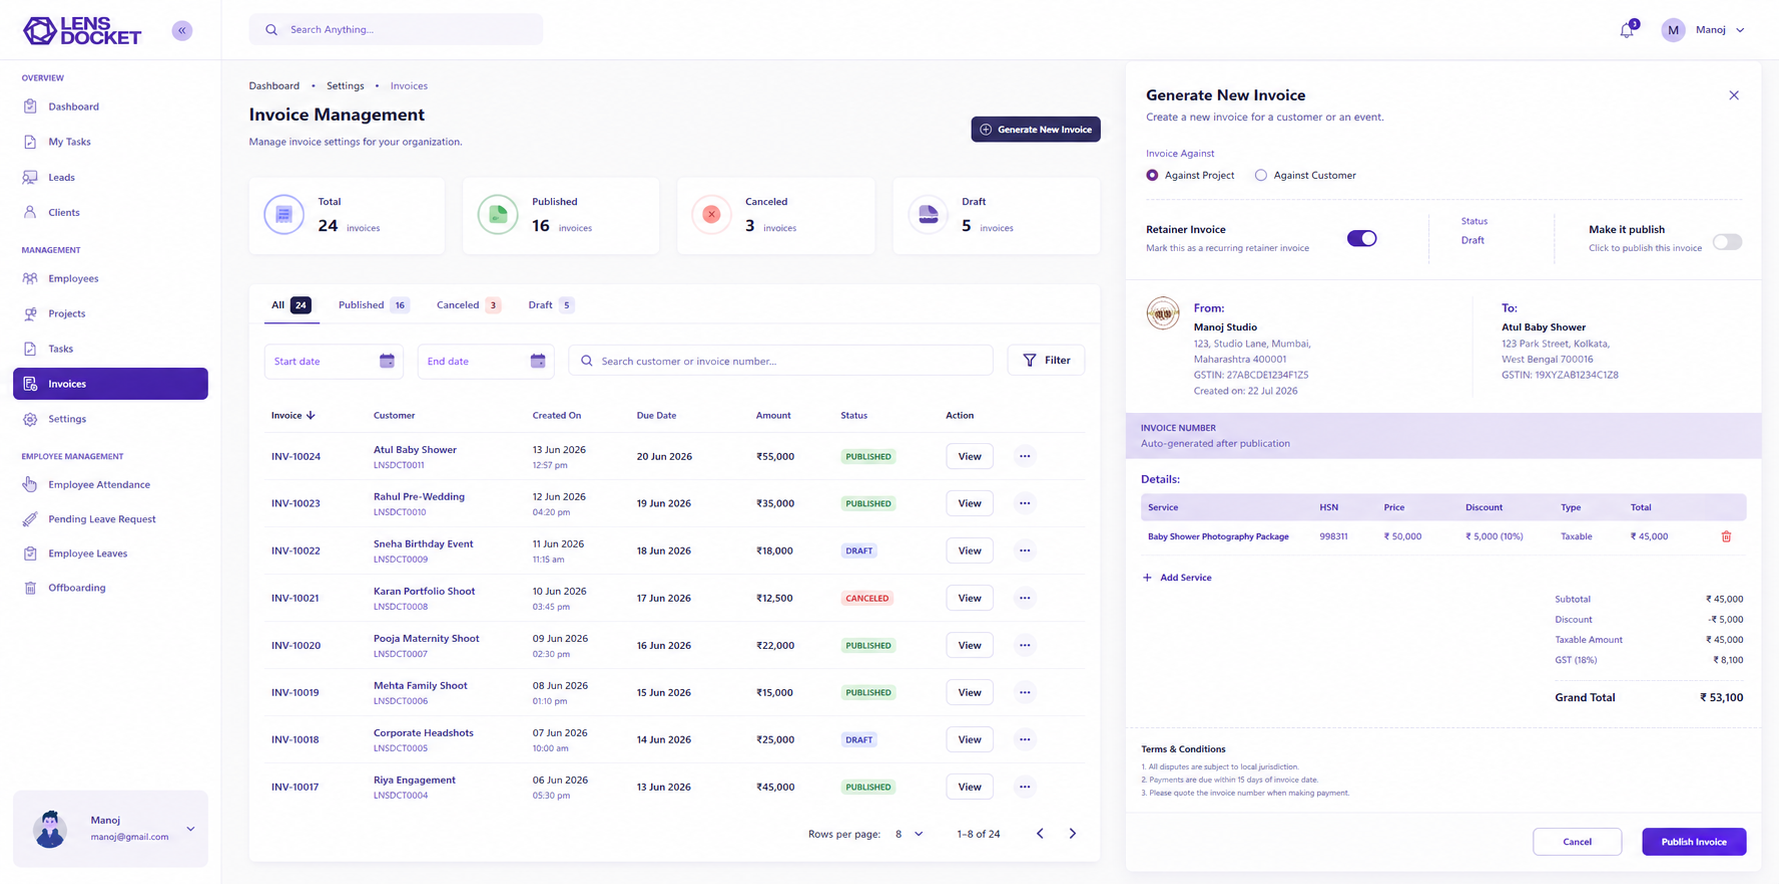Collapse the sidebar with double-chevron icon
Viewport: 1779px width, 884px height.
(182, 31)
